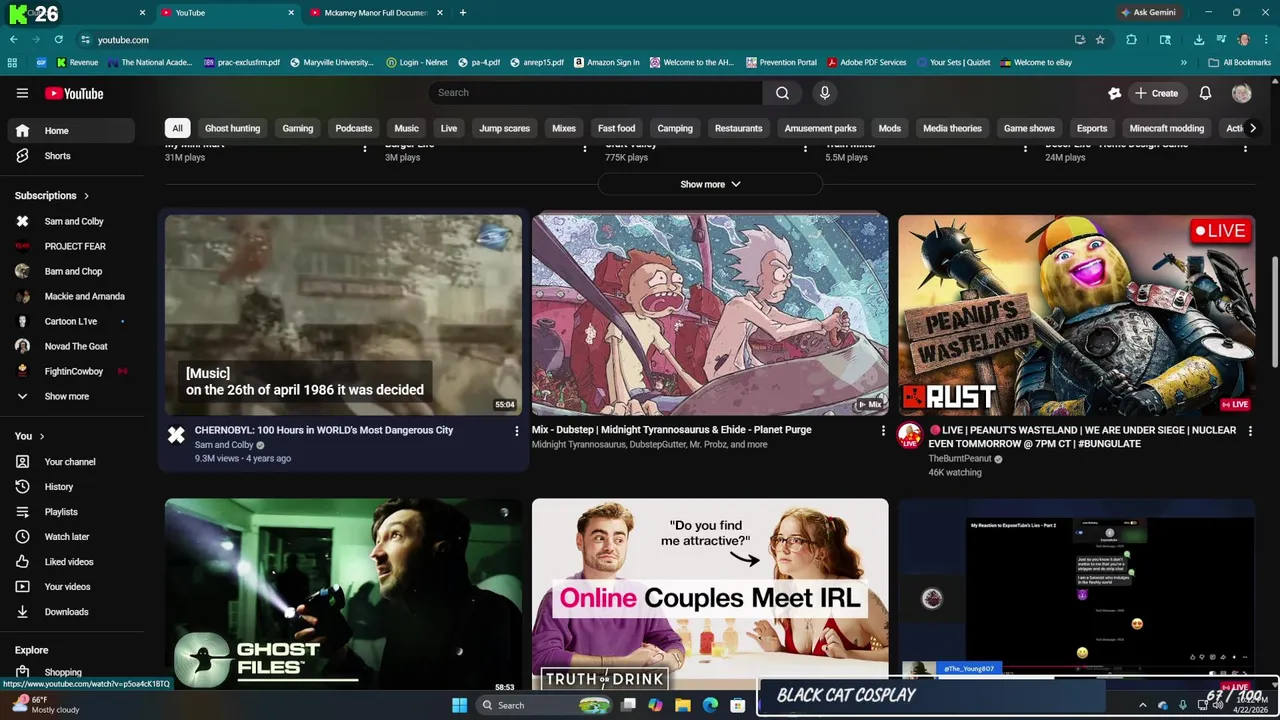This screenshot has width=1280, height=720.
Task: Select the All category chip
Action: tap(177, 128)
